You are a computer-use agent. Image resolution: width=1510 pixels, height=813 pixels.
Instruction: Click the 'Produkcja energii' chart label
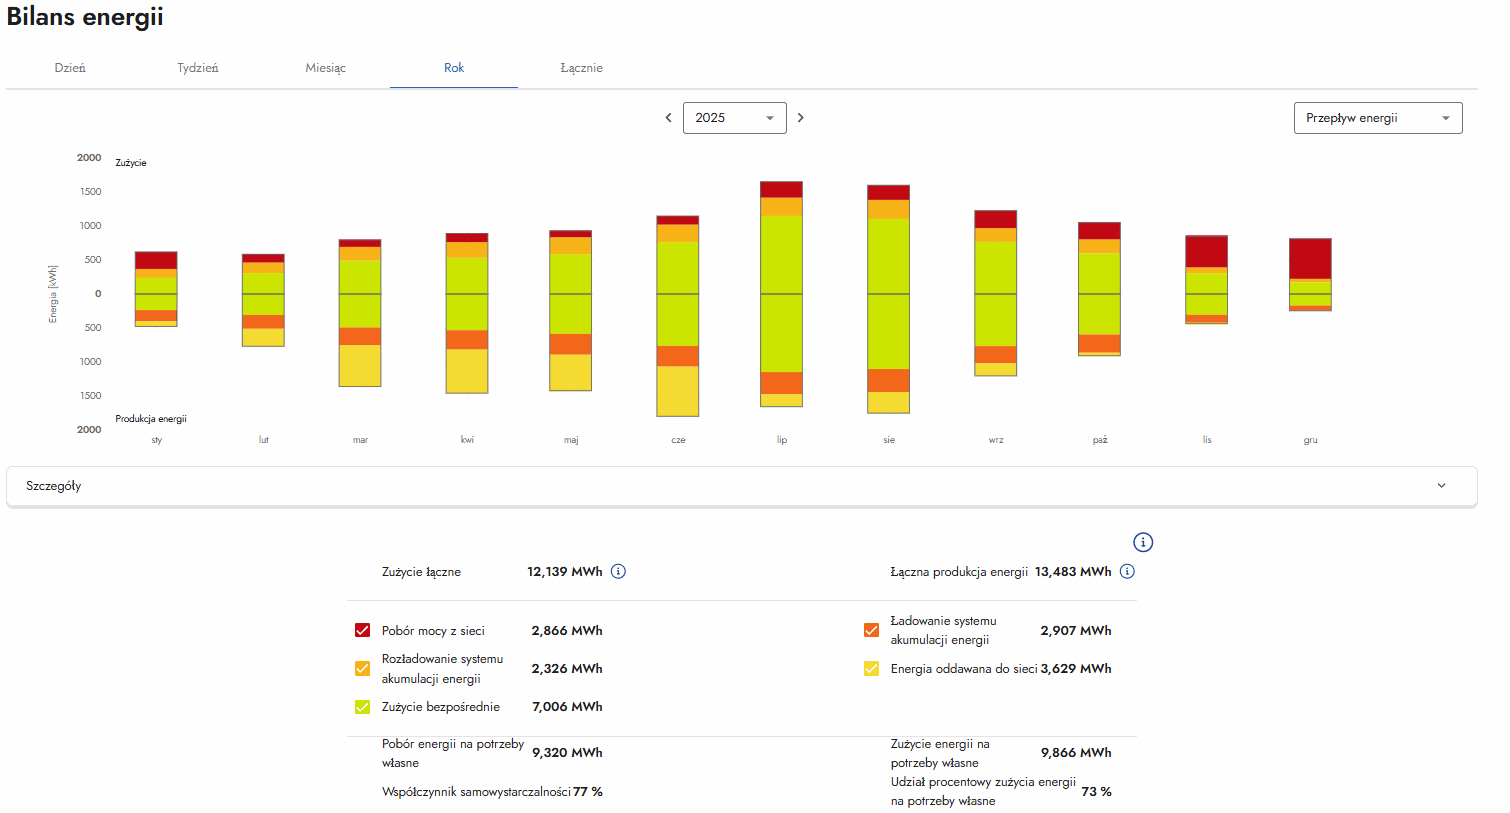click(x=151, y=419)
